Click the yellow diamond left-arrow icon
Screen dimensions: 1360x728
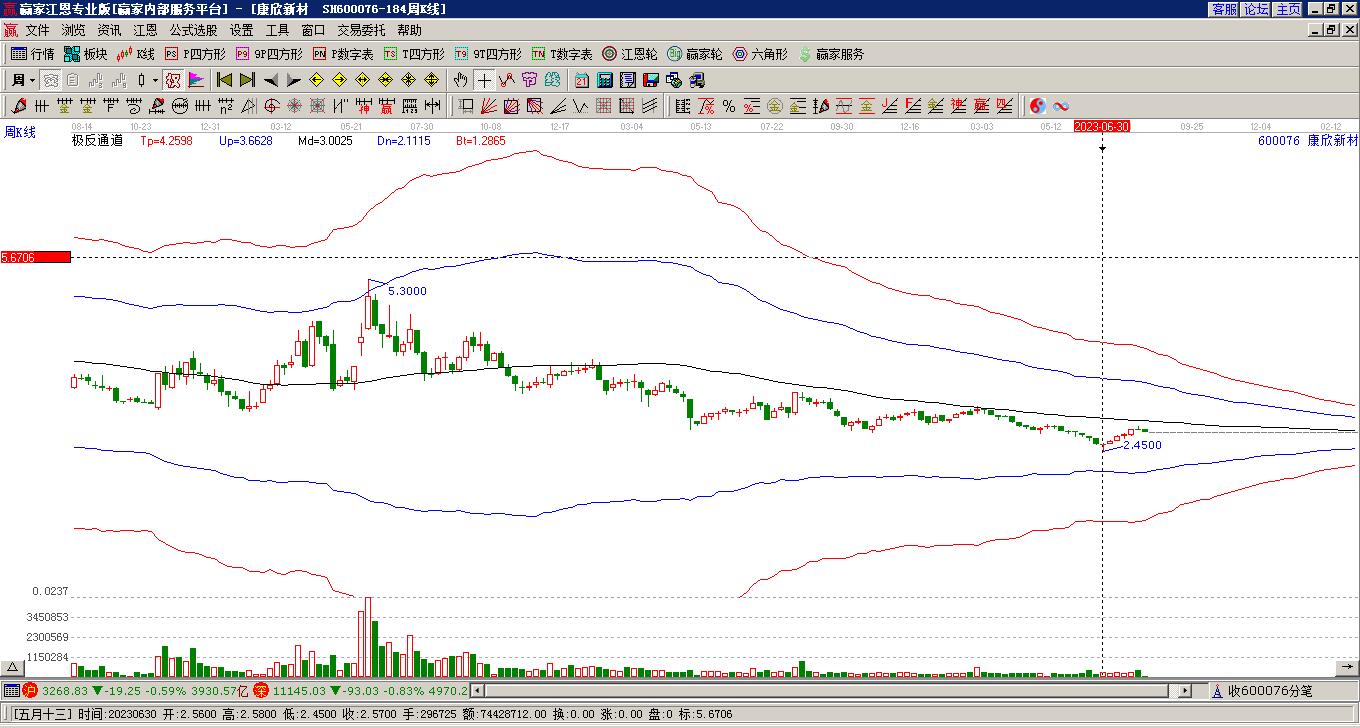(317, 80)
